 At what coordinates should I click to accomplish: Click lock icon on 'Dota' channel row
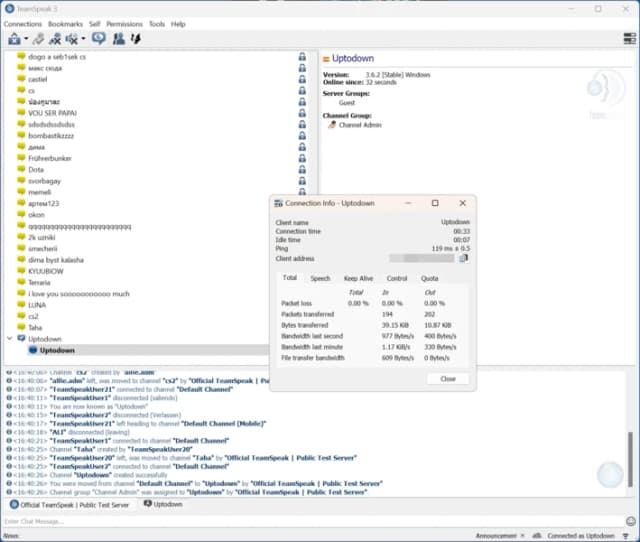[x=302, y=169]
